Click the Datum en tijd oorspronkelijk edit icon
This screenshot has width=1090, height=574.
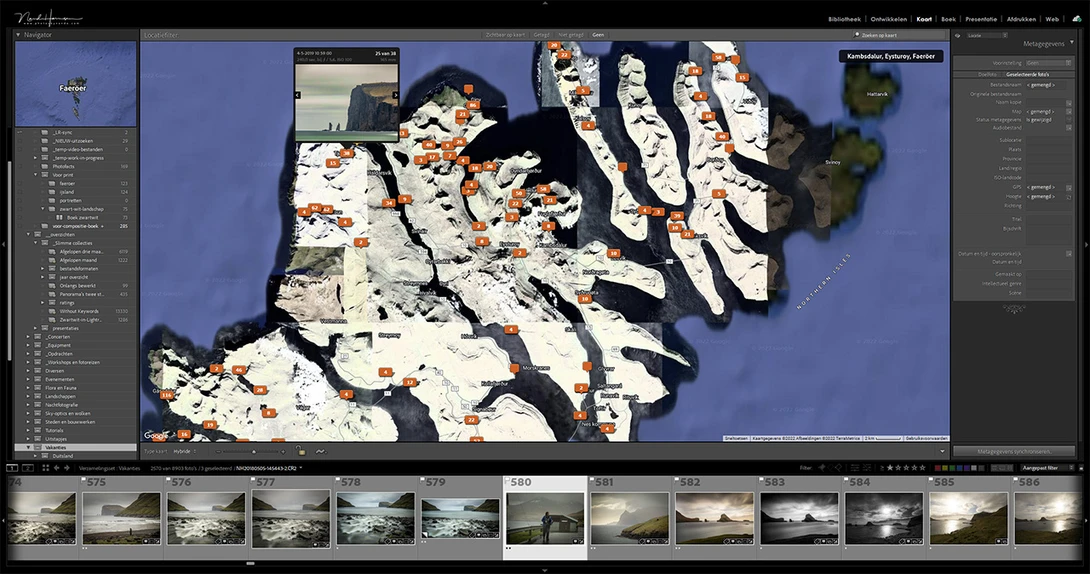click(x=1068, y=254)
